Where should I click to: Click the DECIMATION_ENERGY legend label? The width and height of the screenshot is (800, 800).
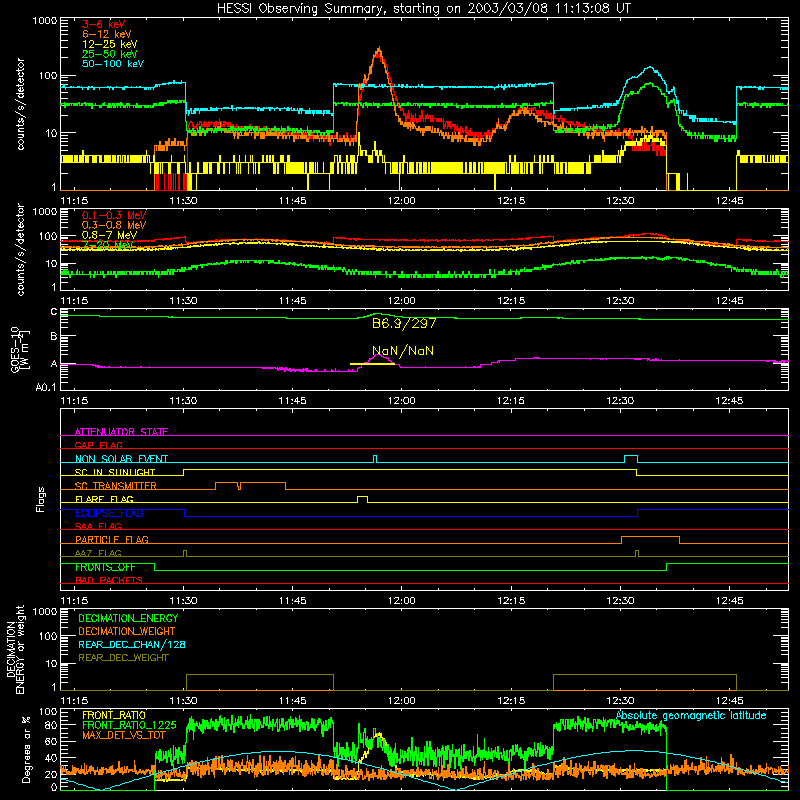coord(128,618)
